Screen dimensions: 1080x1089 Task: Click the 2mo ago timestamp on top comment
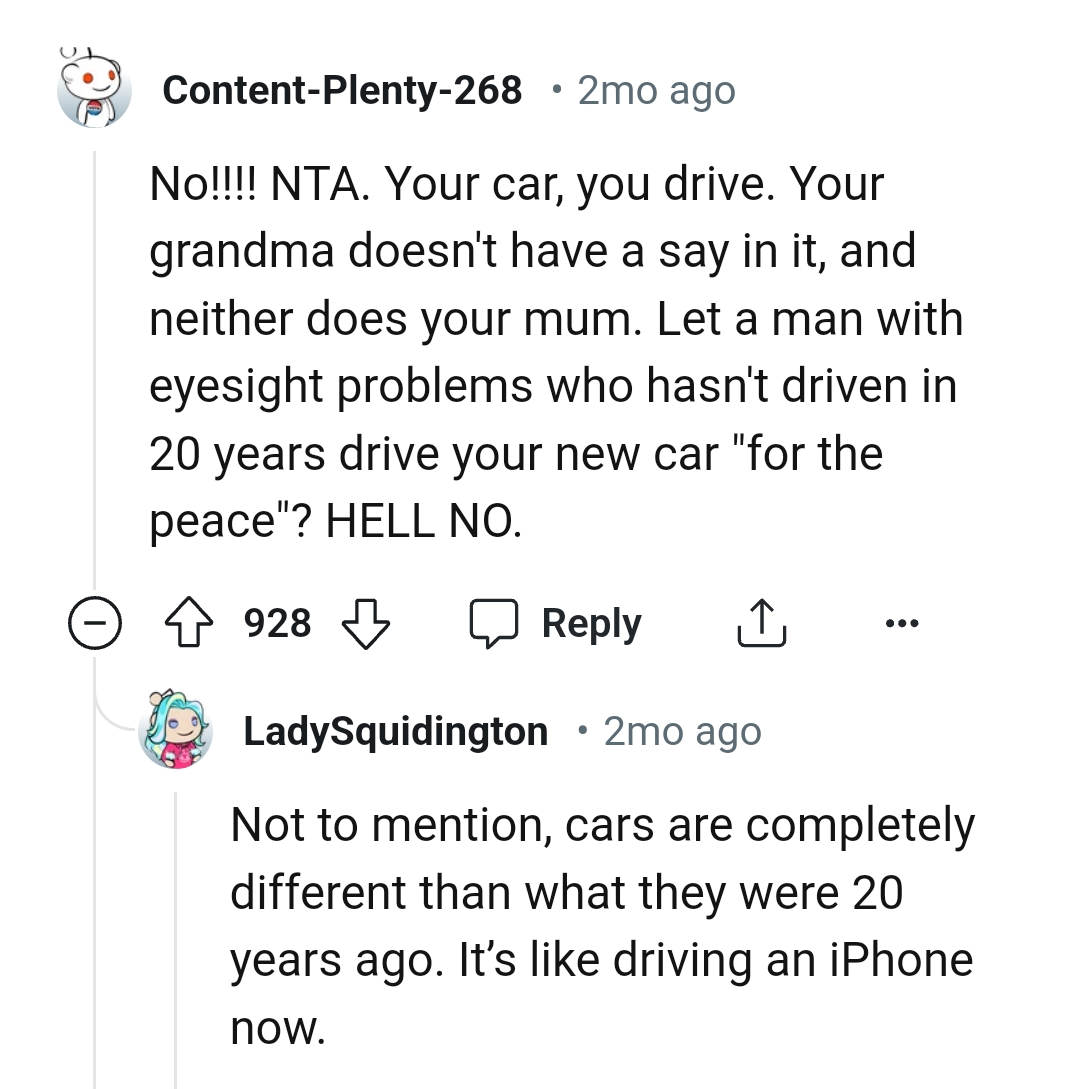[x=655, y=90]
